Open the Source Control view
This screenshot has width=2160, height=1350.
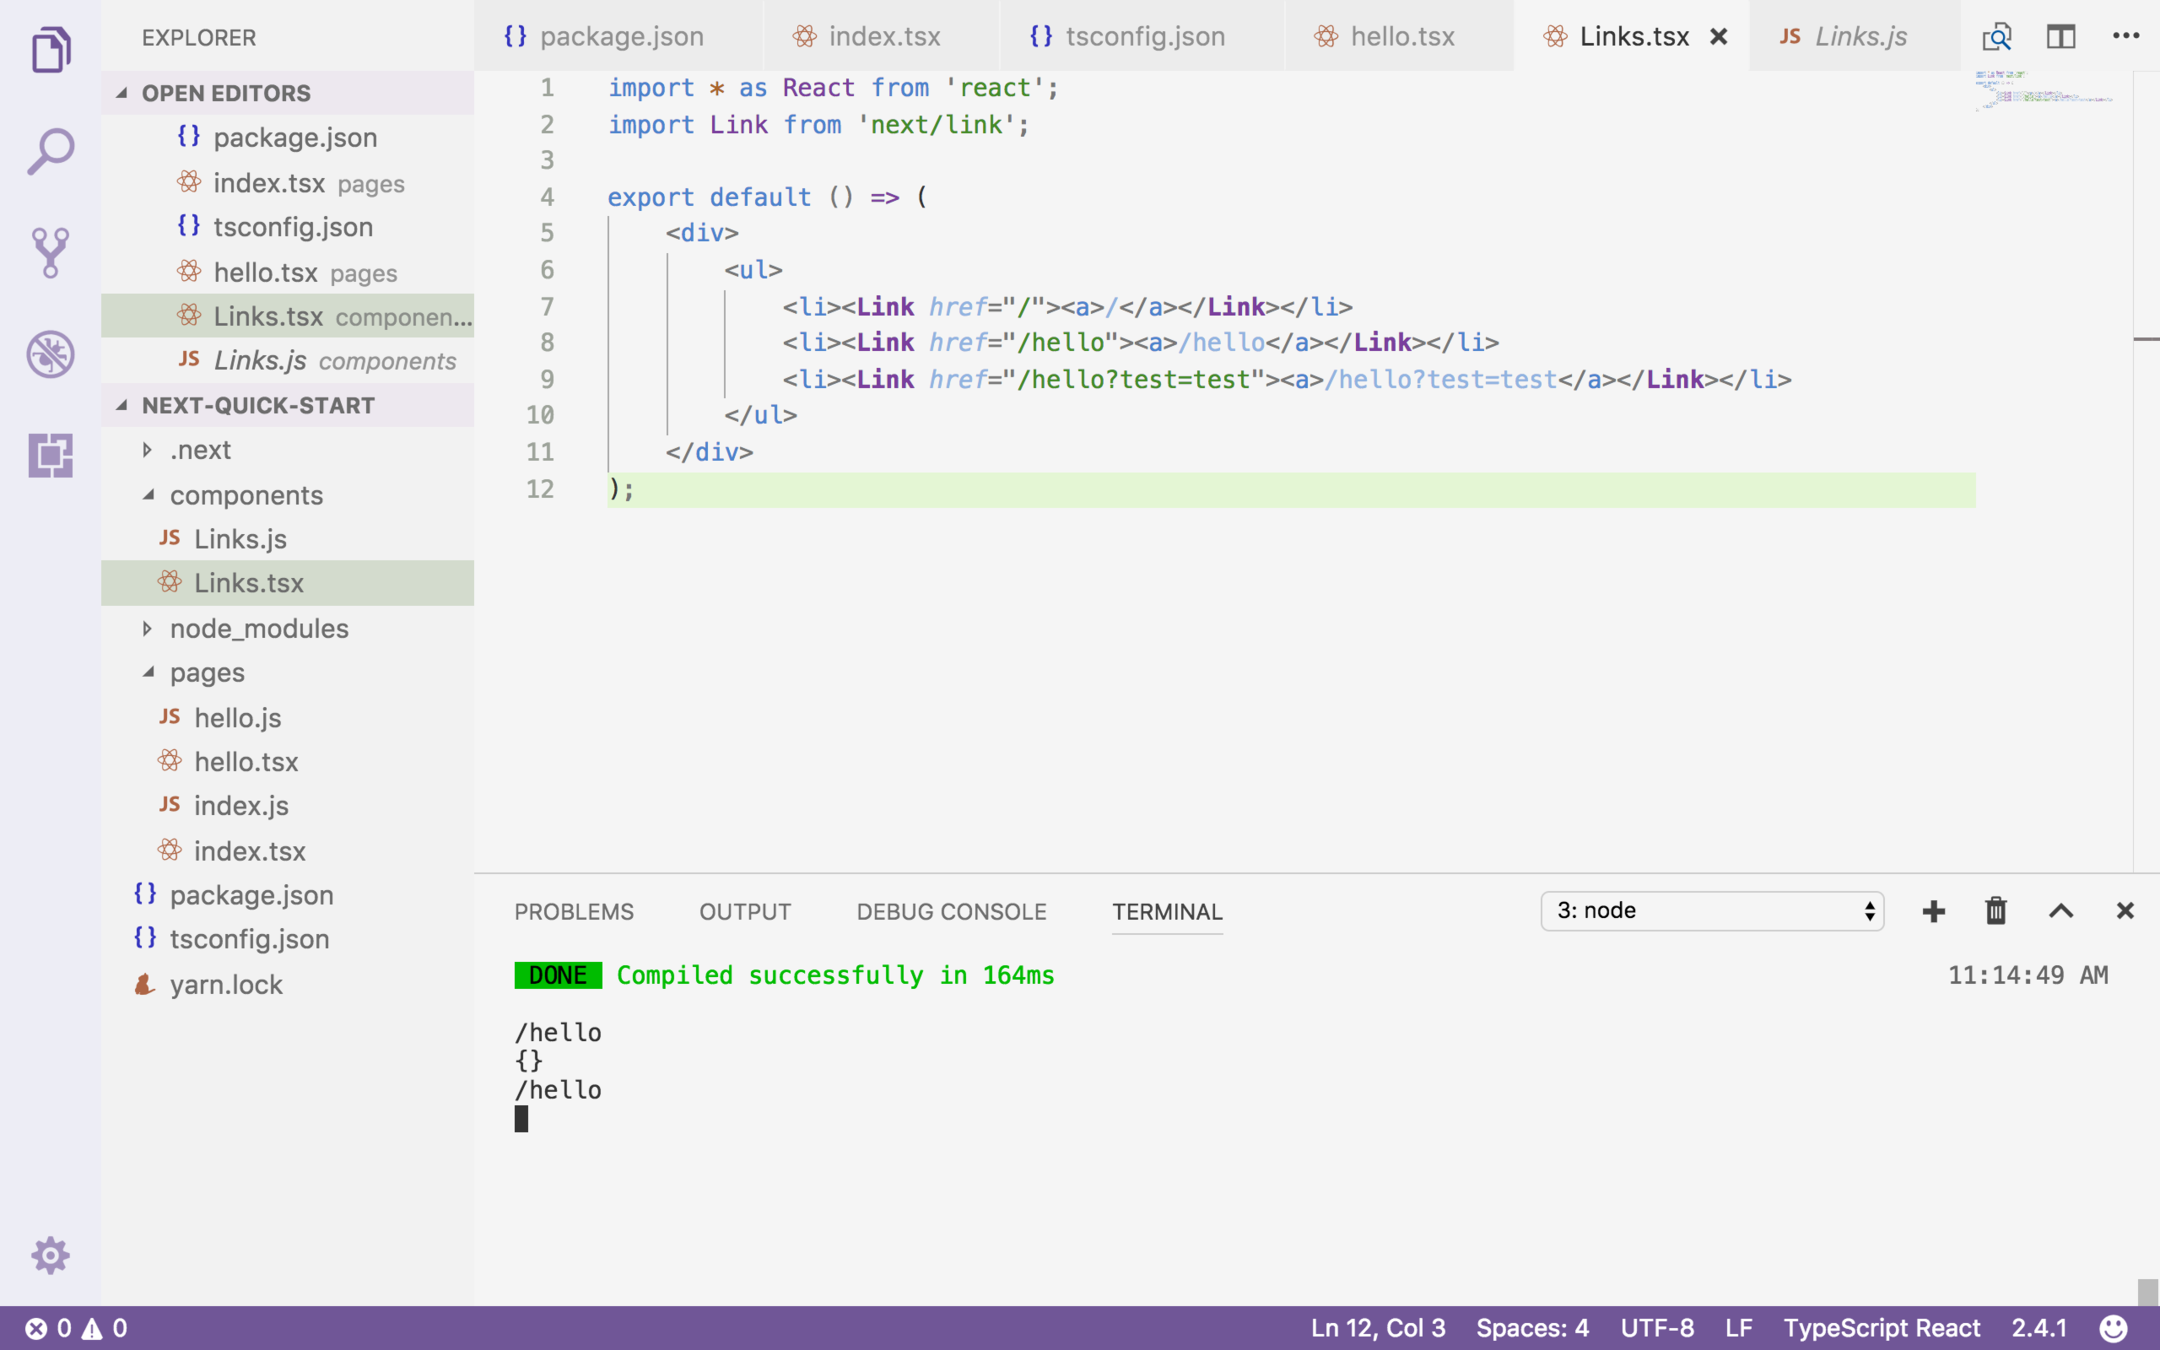(50, 252)
